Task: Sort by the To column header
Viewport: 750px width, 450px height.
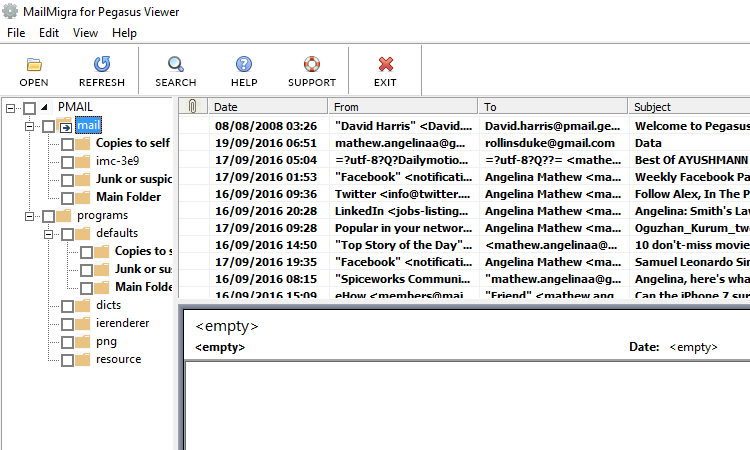Action: pos(553,106)
